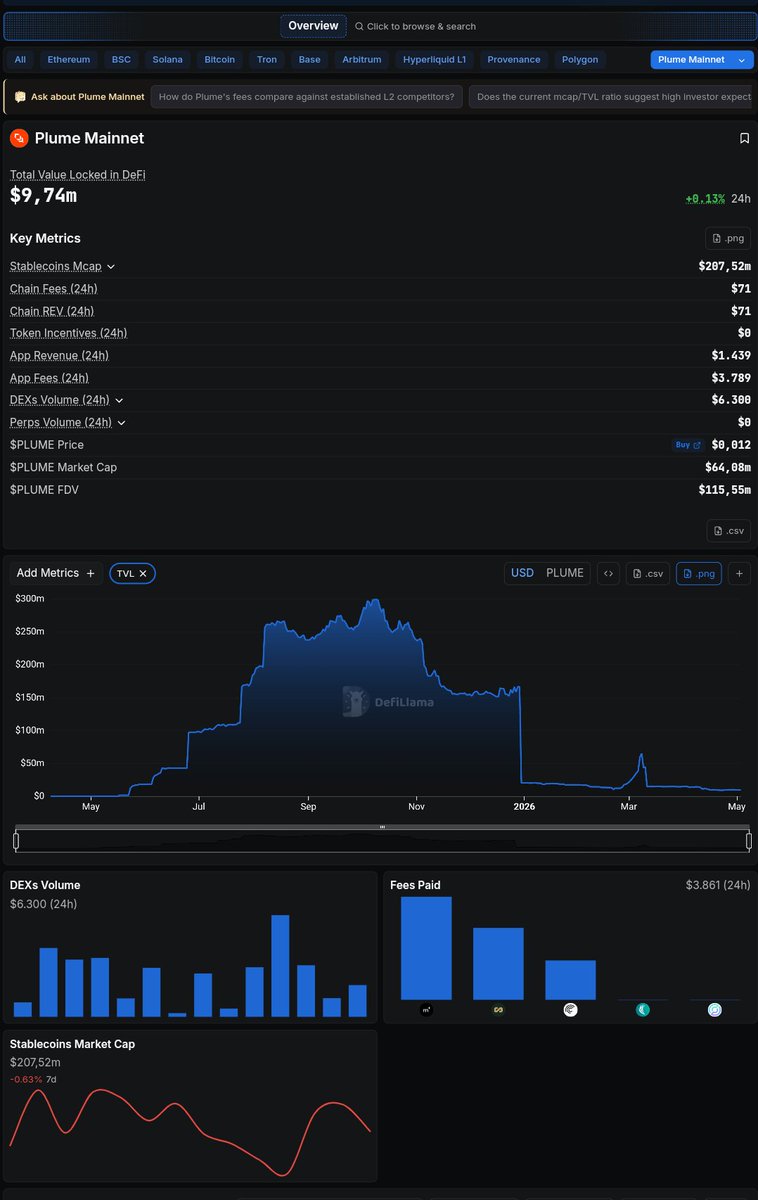Click the Plume Mainnet logo icon
The width and height of the screenshot is (758, 1200).
click(19, 138)
